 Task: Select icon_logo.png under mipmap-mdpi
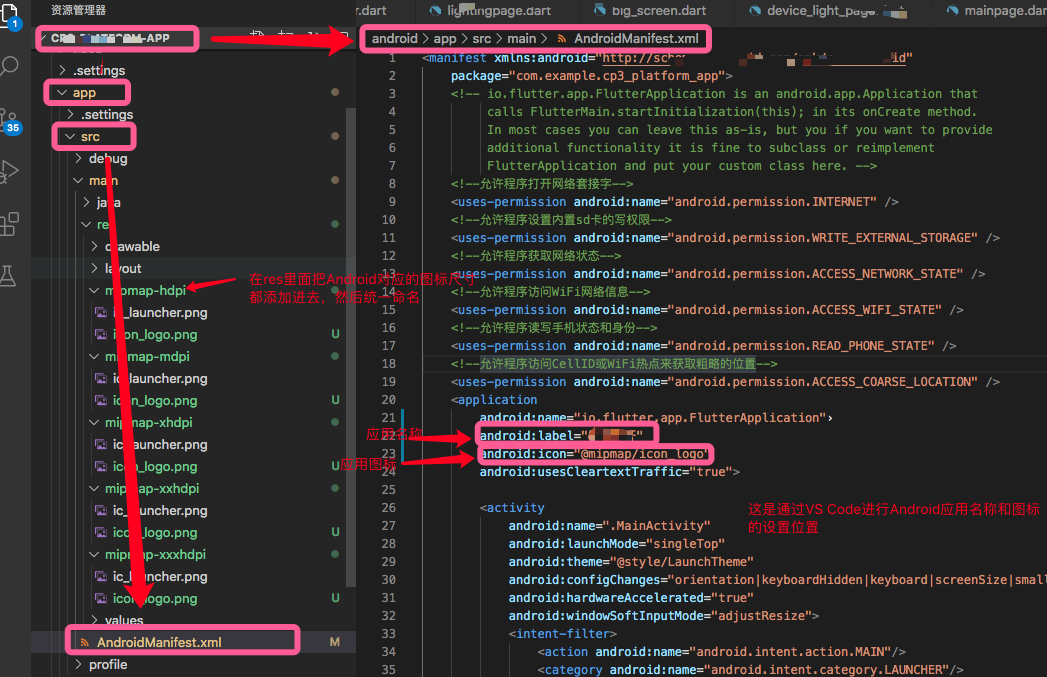pyautogui.click(x=155, y=401)
